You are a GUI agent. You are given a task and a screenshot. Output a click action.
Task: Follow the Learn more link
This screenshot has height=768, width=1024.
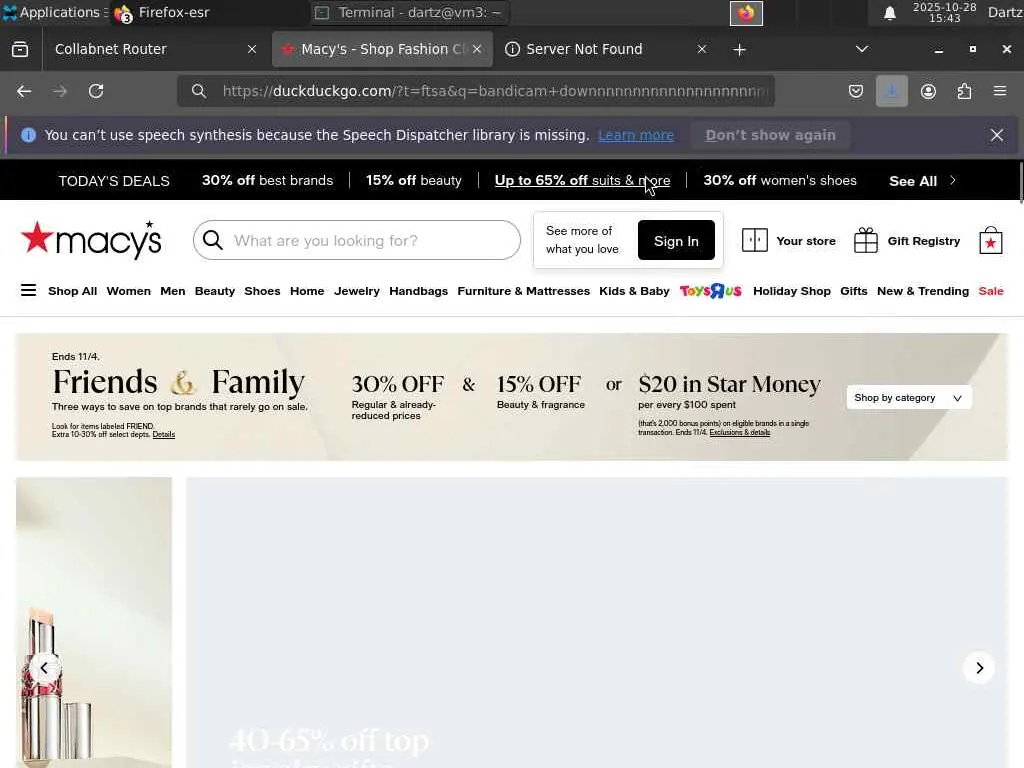[635, 135]
